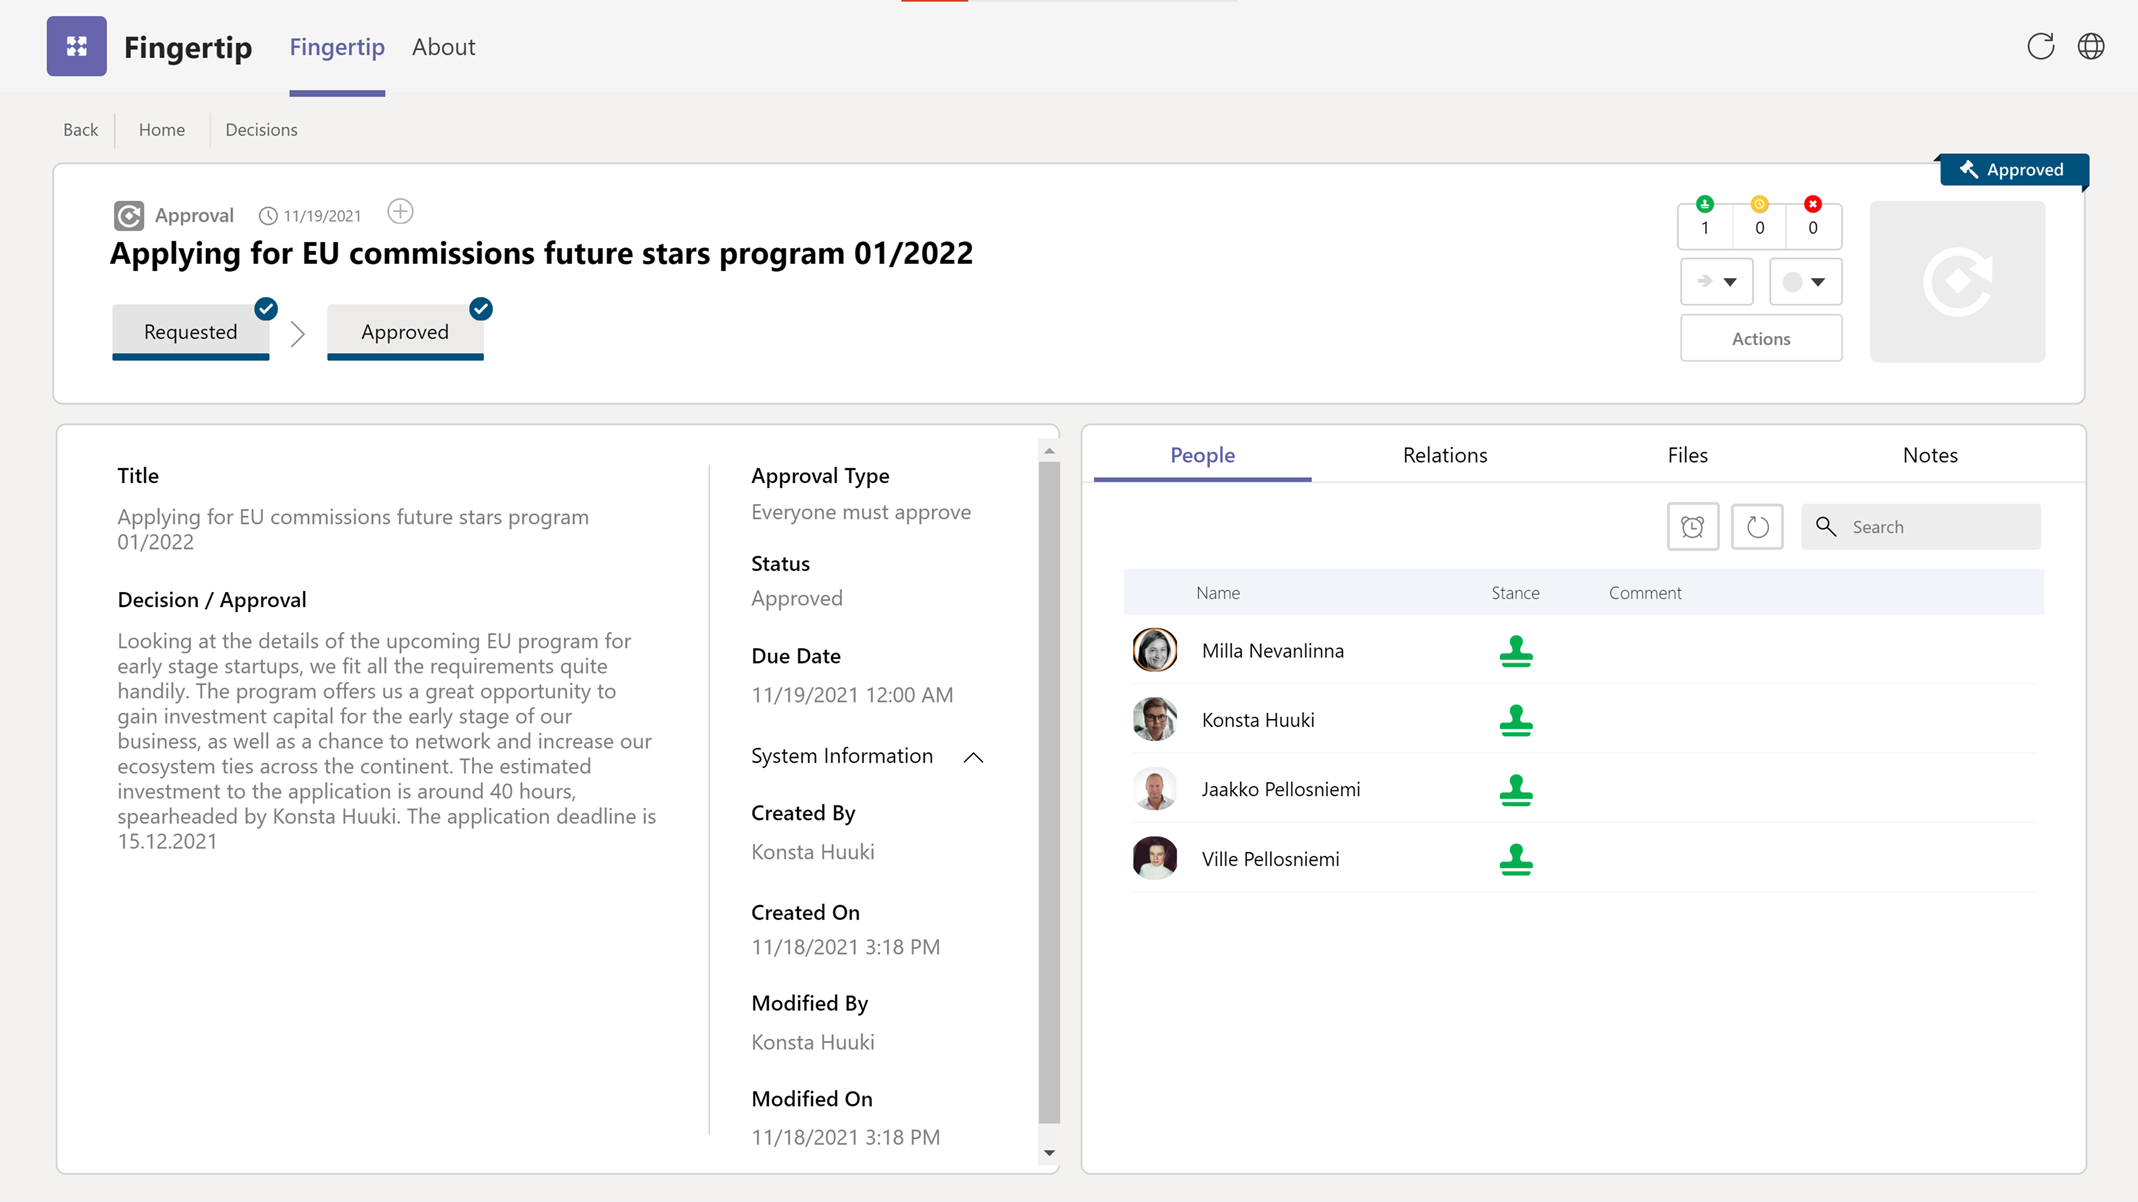Click the Created By value Konsta Huuki
The width and height of the screenshot is (2138, 1202).
click(x=813, y=852)
